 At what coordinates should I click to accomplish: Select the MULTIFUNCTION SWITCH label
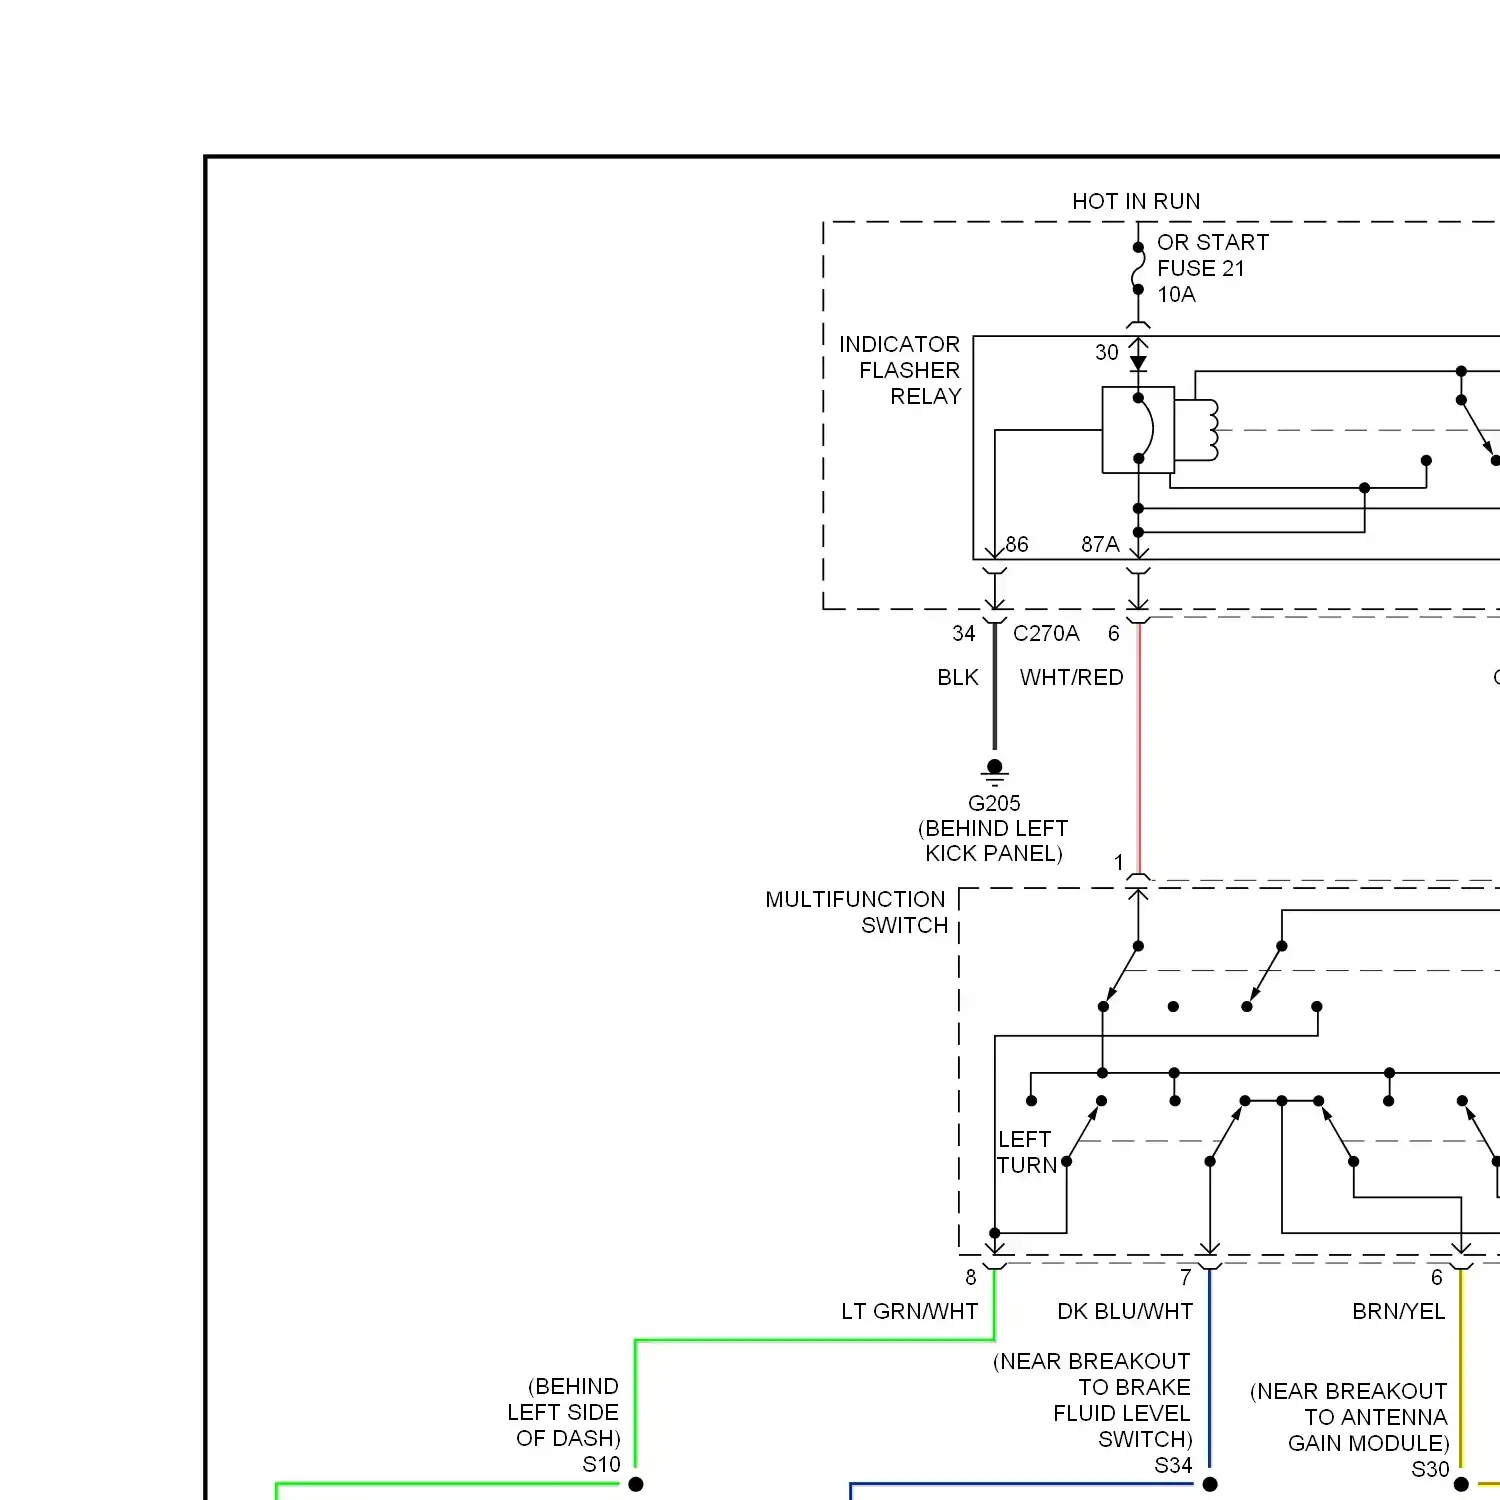pos(856,912)
